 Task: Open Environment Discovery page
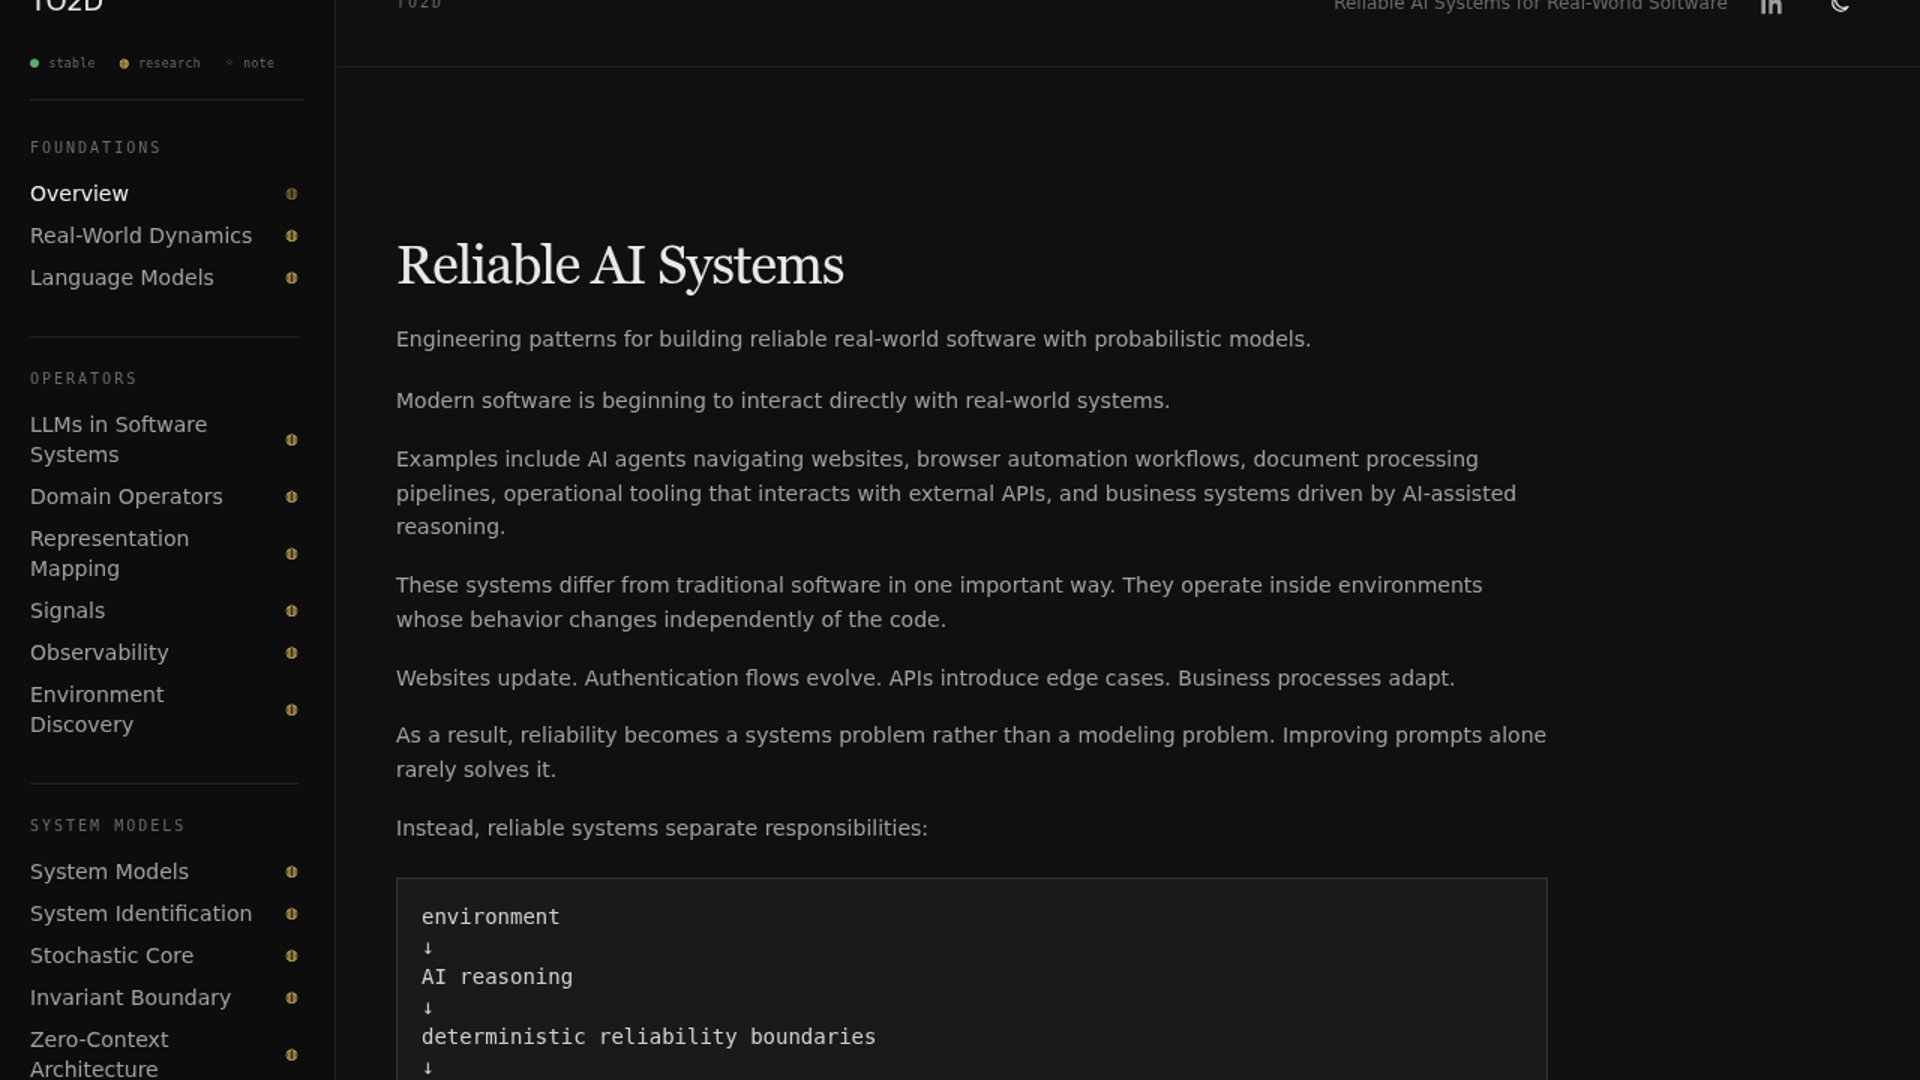[97, 710]
